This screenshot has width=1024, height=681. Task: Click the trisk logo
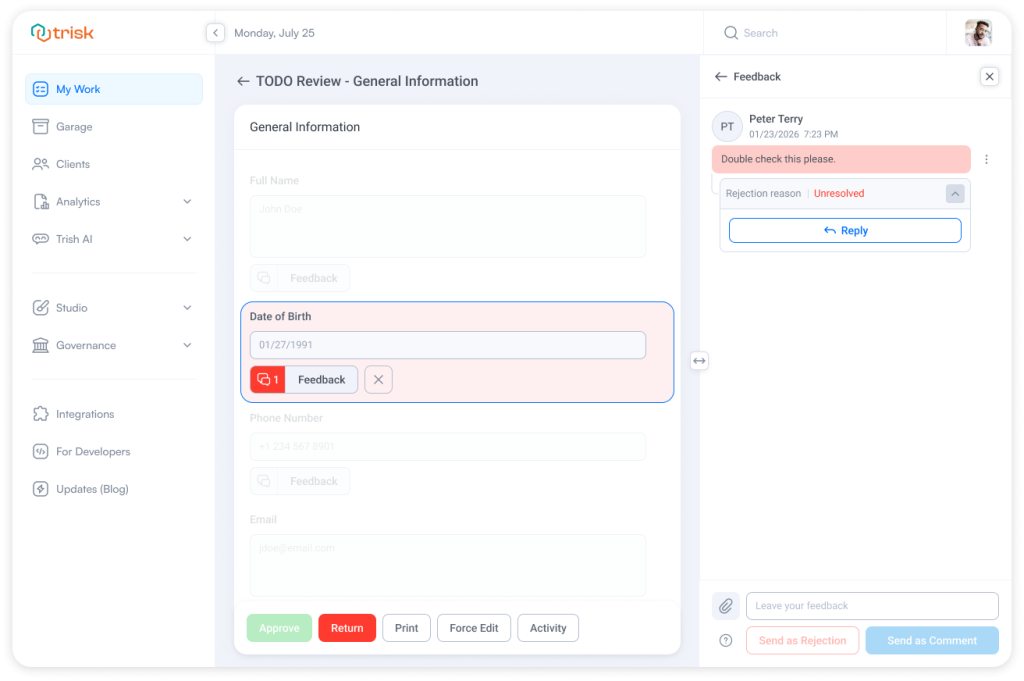point(61,32)
